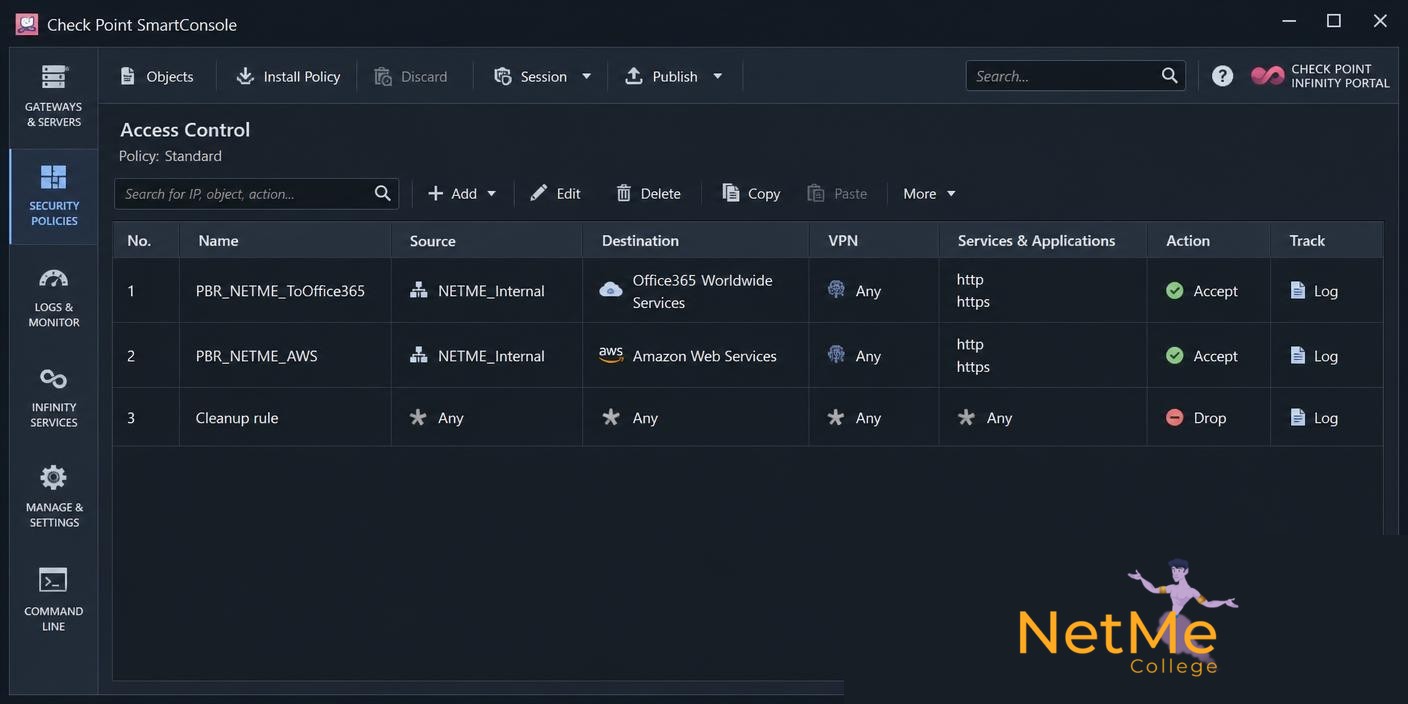Install Policy from the toolbar
The width and height of the screenshot is (1408, 704).
(x=288, y=76)
